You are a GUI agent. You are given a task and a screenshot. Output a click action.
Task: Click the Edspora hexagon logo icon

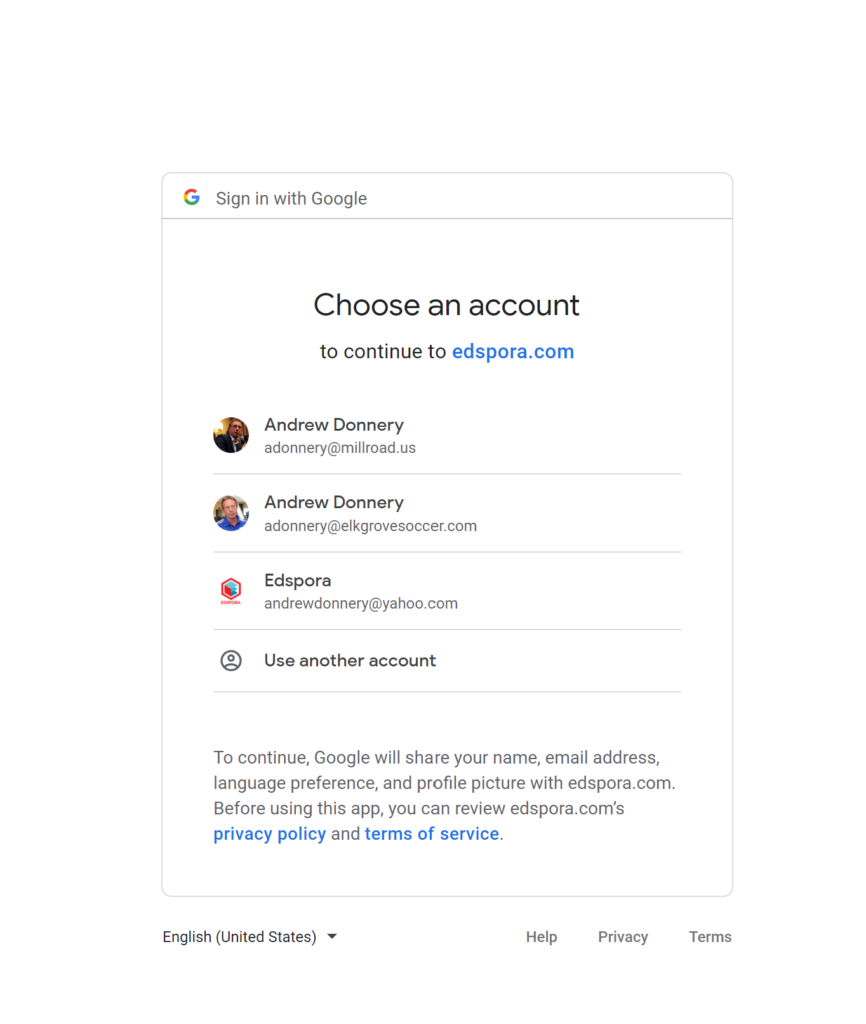click(x=231, y=591)
